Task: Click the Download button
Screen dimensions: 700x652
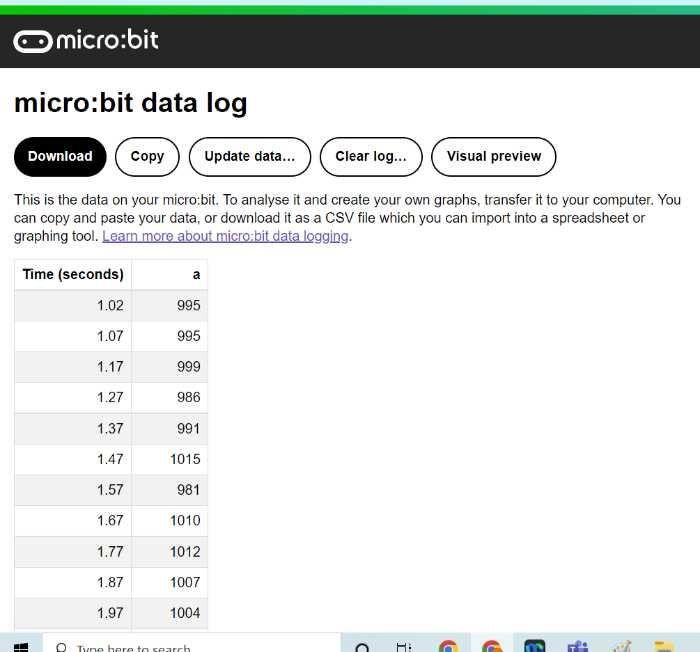Action: [60, 156]
